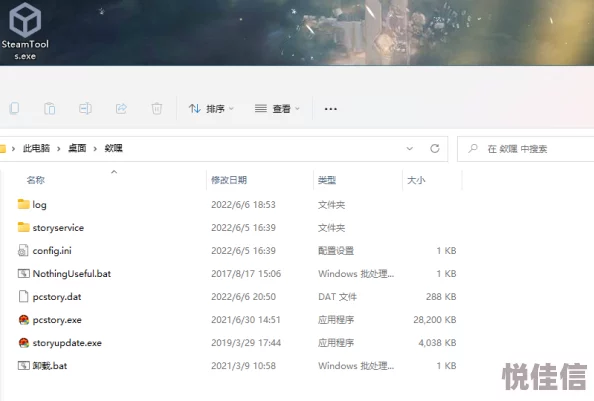Open the 排序 sort dropdown
Image resolution: width=594 pixels, height=401 pixels.
[x=211, y=109]
